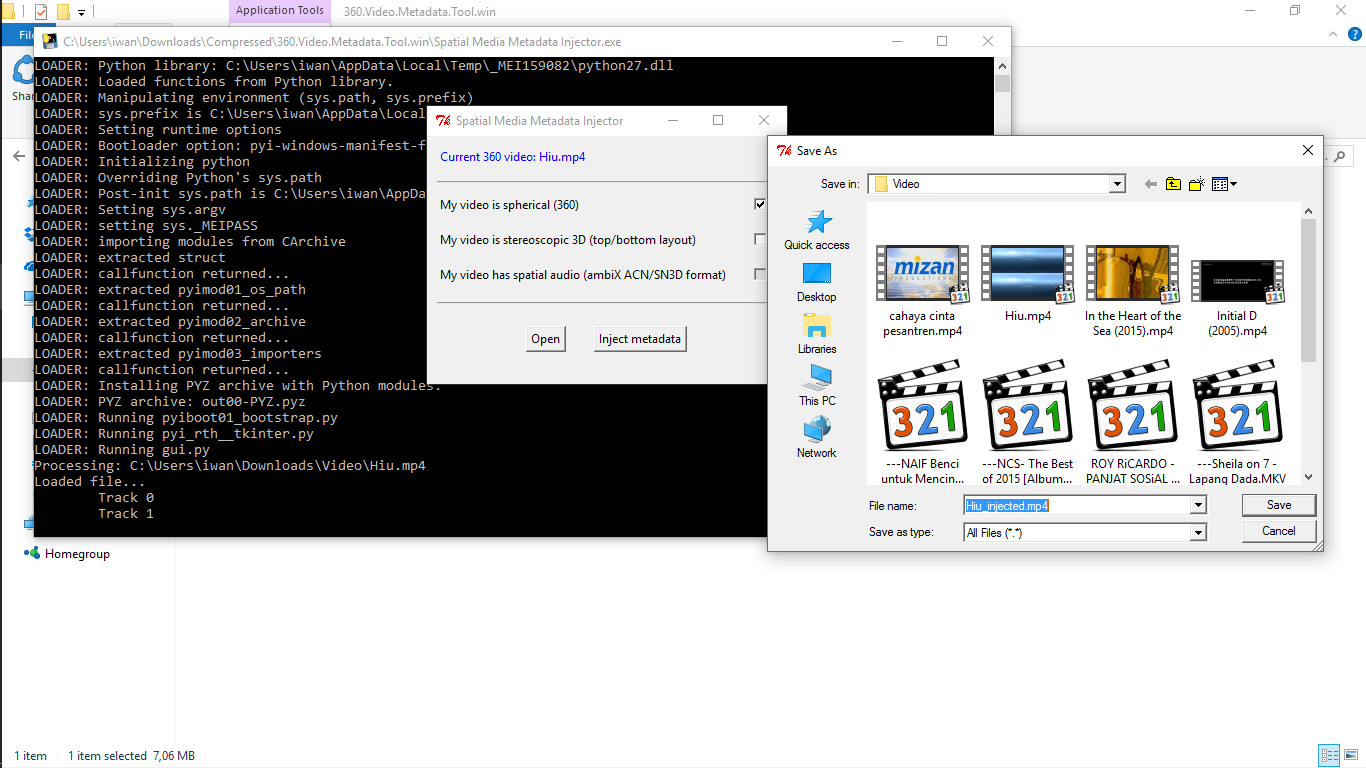Click the Inject metadata button
Screen dimensions: 1366x768
click(x=639, y=338)
